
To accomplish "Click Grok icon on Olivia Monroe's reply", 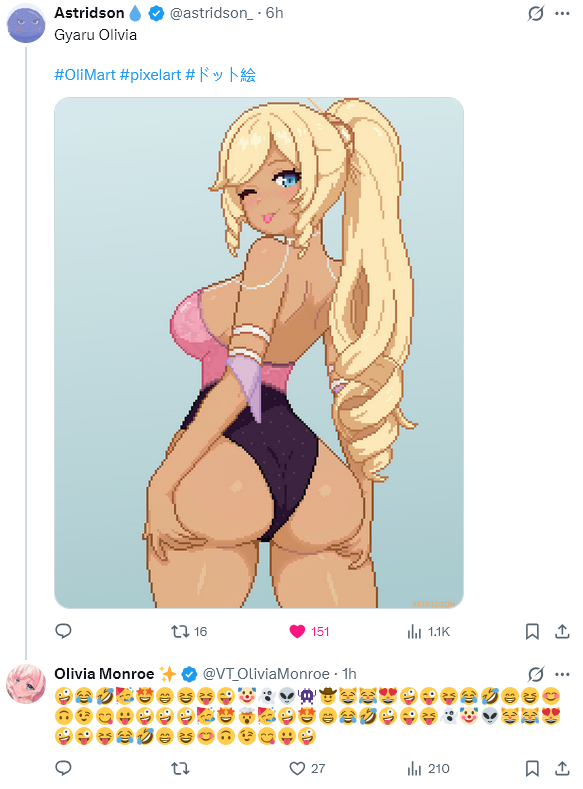I will [x=536, y=674].
